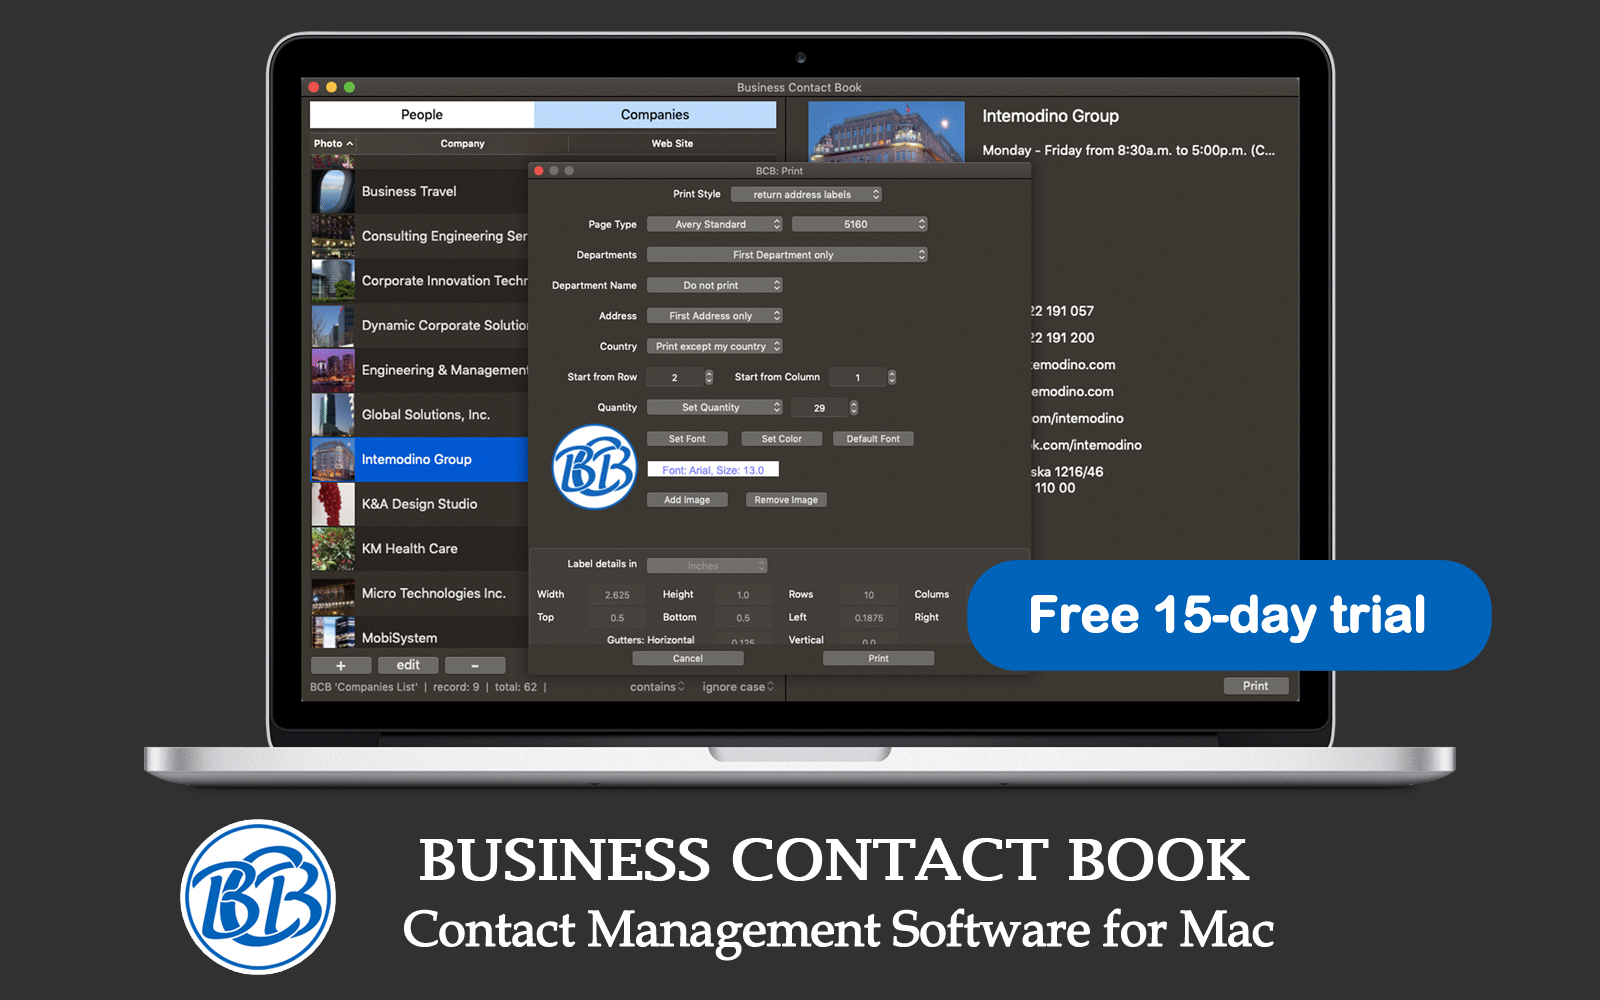This screenshot has height=1000, width=1600.
Task: Click the Add Image button
Action: click(687, 500)
